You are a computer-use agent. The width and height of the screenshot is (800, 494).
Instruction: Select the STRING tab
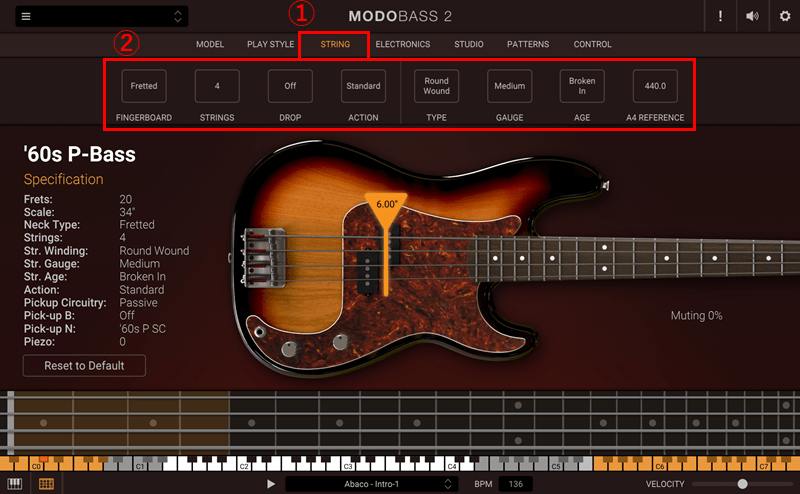click(x=335, y=44)
